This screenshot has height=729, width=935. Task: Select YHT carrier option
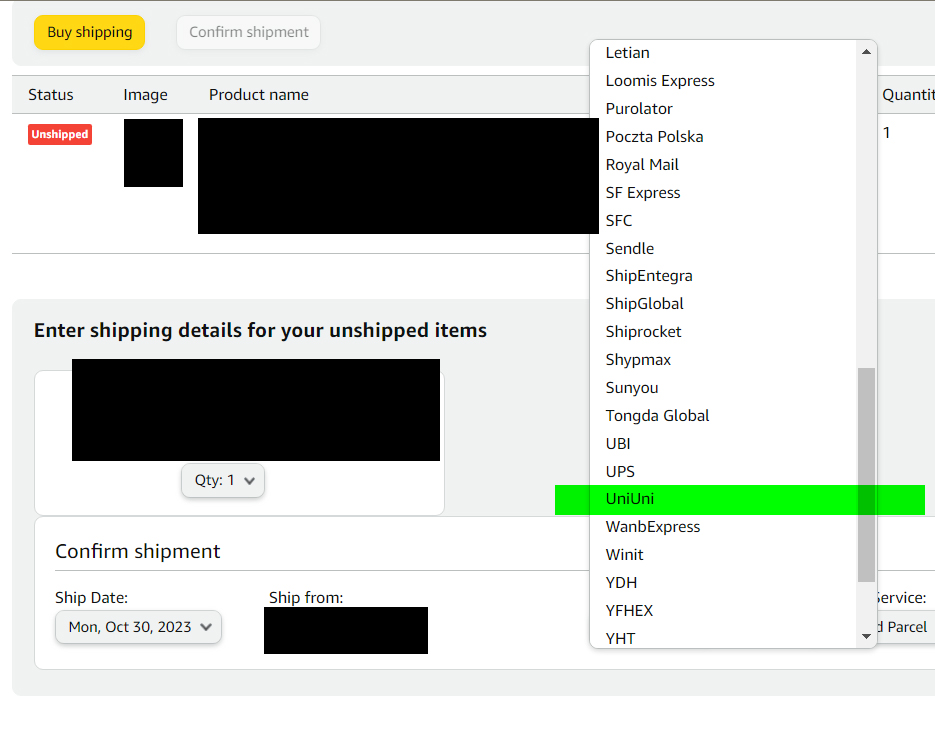tap(723, 637)
